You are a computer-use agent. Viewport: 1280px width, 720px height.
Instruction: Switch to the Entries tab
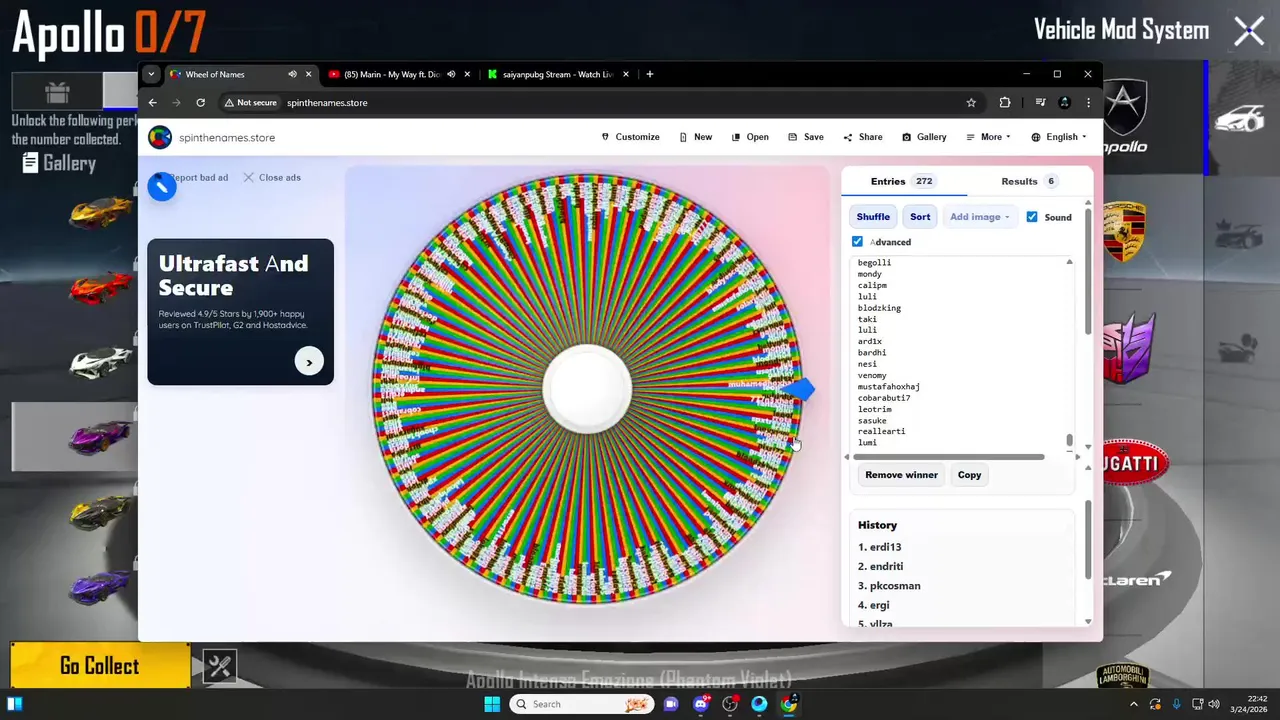pyautogui.click(x=903, y=181)
